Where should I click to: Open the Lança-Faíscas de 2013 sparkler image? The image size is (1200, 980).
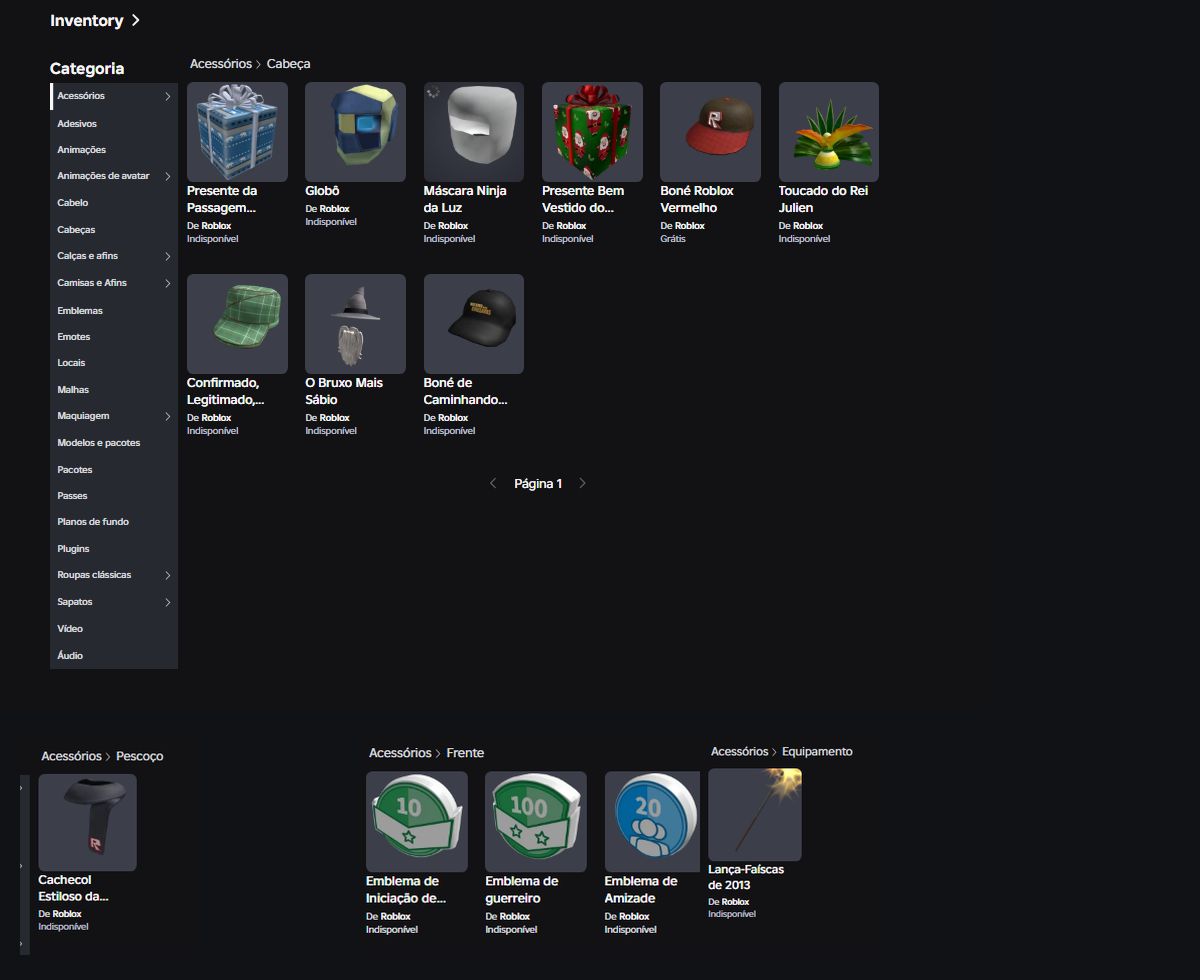click(x=755, y=814)
